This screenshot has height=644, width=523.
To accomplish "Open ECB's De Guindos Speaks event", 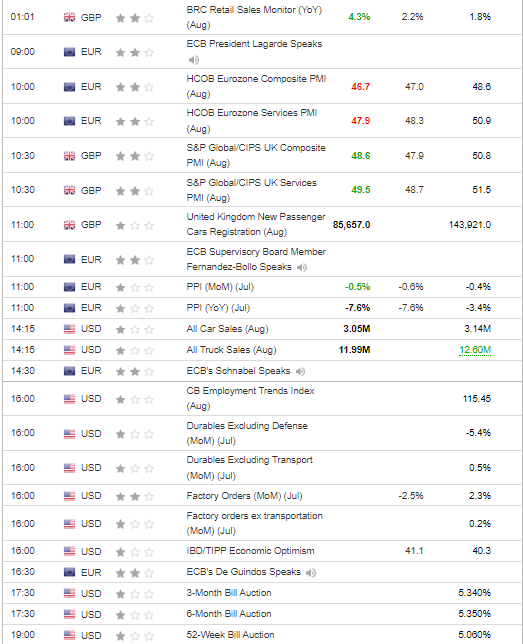I will click(244, 572).
